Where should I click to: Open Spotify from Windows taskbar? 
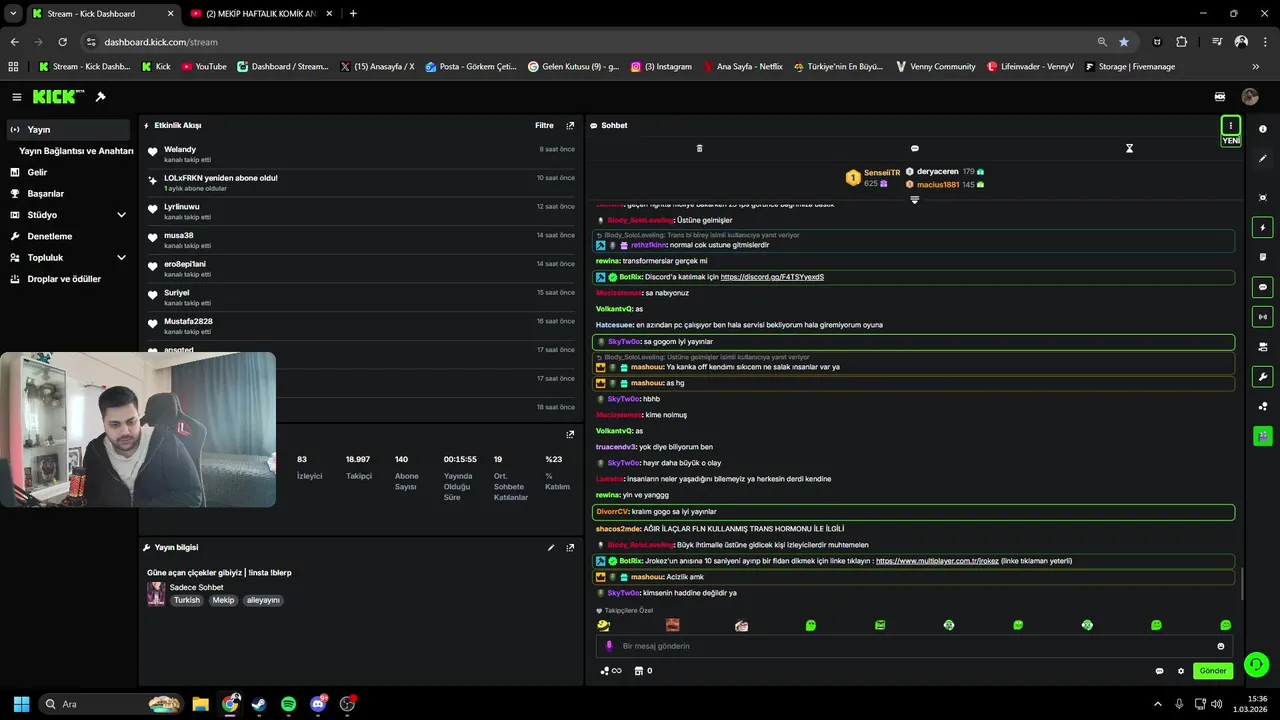pyautogui.click(x=288, y=704)
